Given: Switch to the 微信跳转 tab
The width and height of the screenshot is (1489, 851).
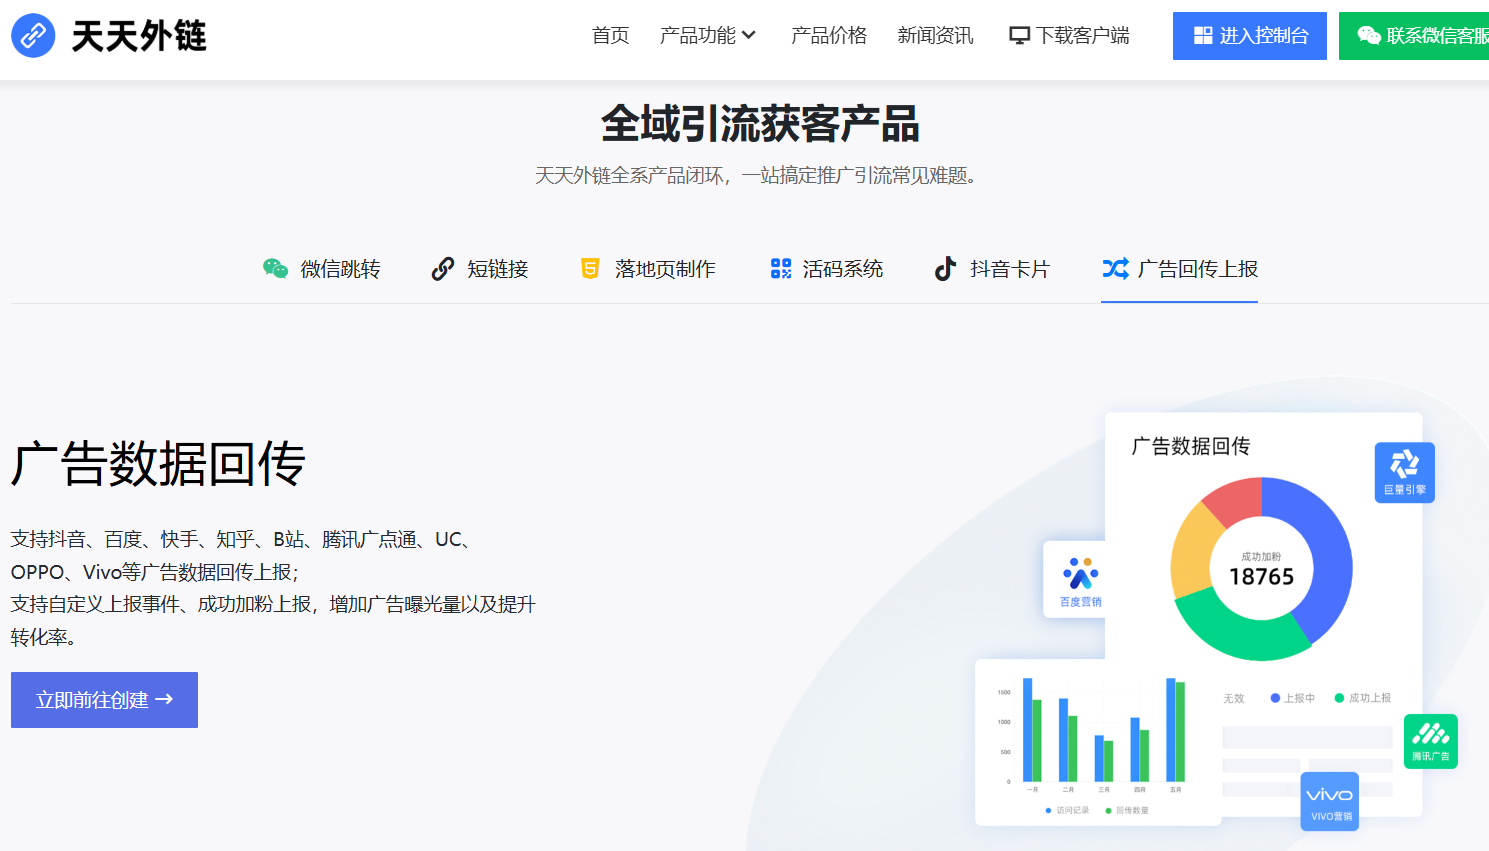Looking at the screenshot, I should (x=321, y=269).
